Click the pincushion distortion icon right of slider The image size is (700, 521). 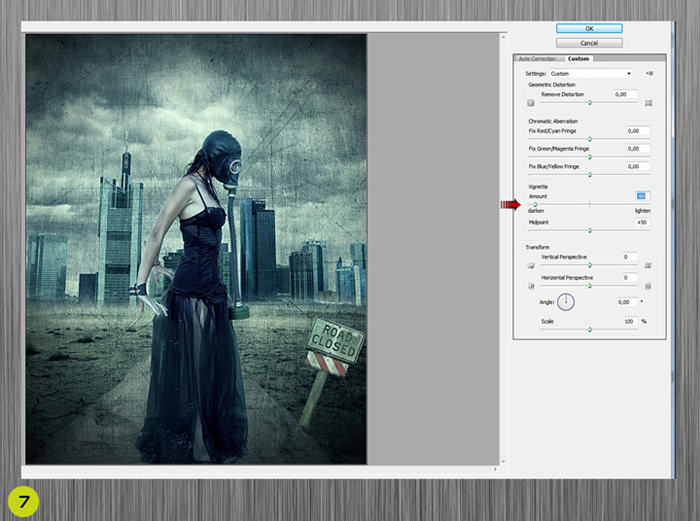649,103
